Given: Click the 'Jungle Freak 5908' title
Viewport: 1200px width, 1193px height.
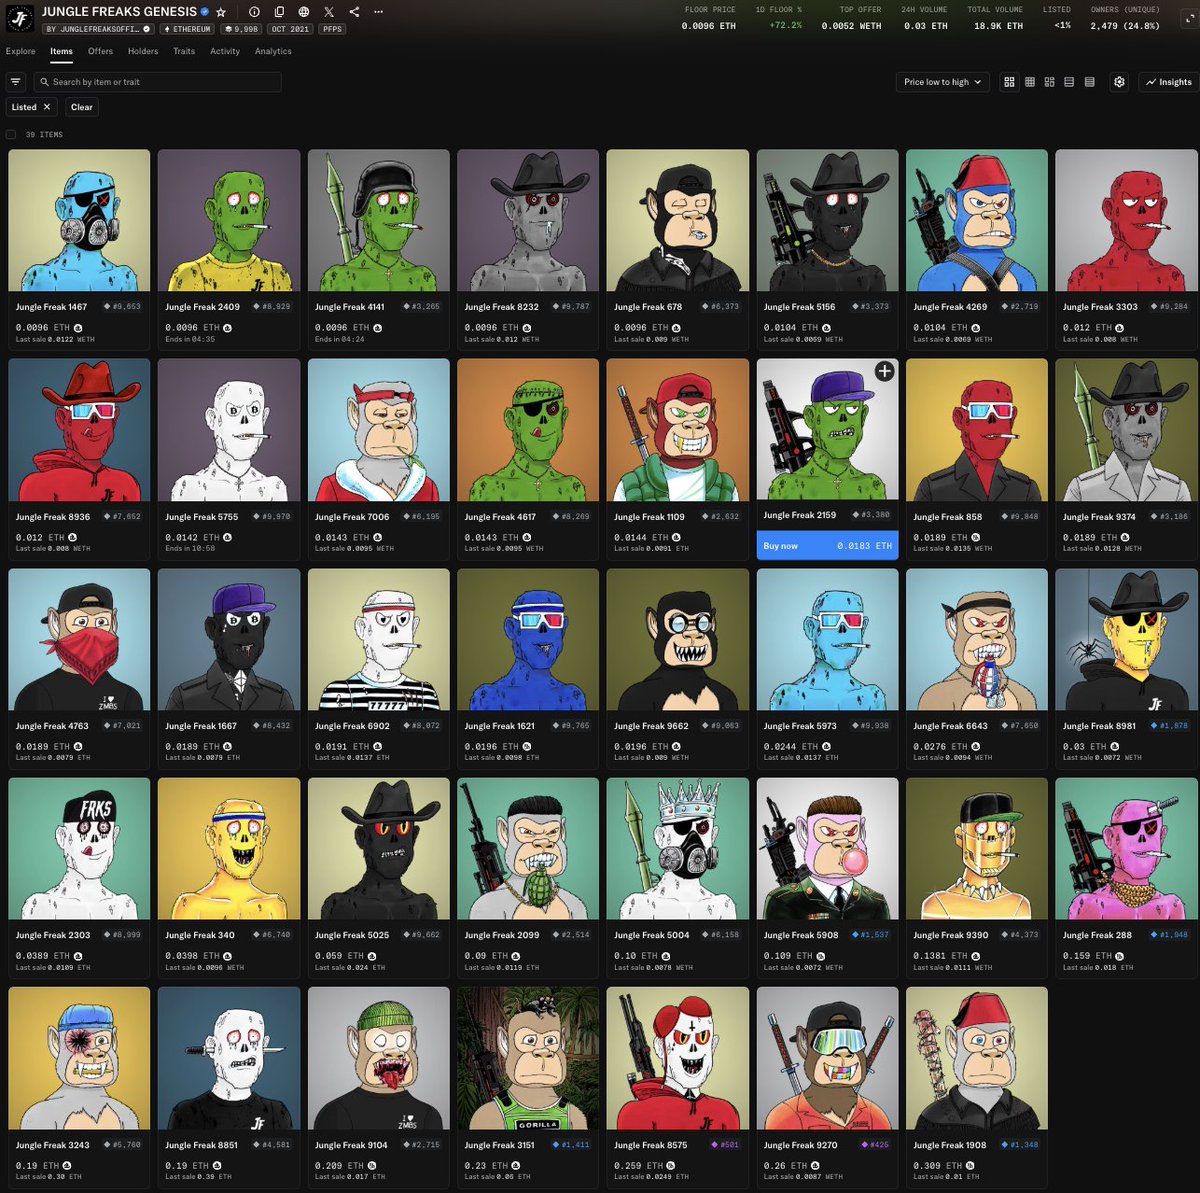Looking at the screenshot, I should (801, 935).
